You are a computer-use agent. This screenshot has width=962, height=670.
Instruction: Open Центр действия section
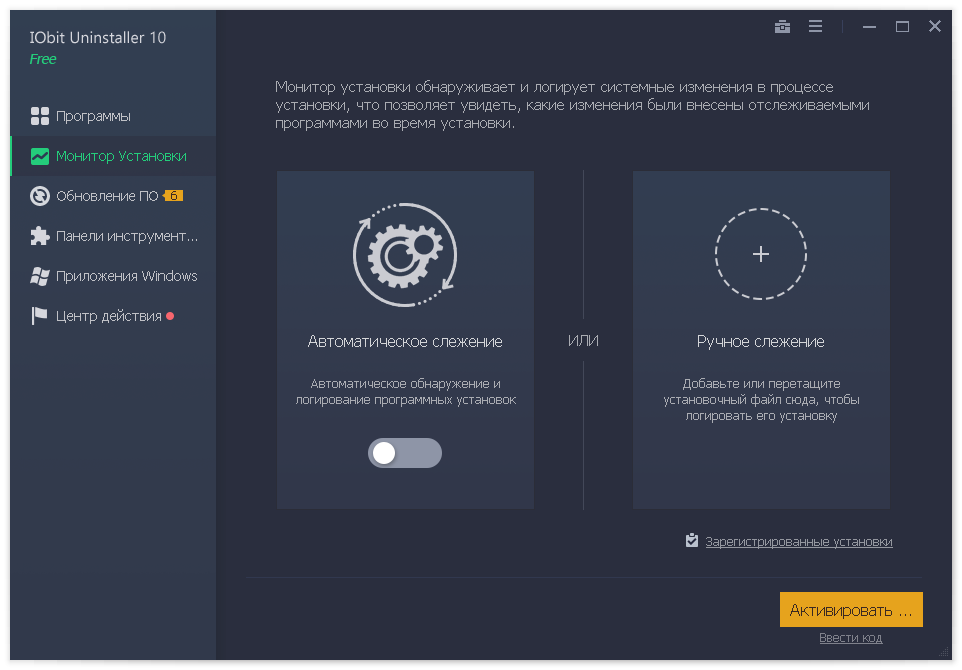pos(114,316)
